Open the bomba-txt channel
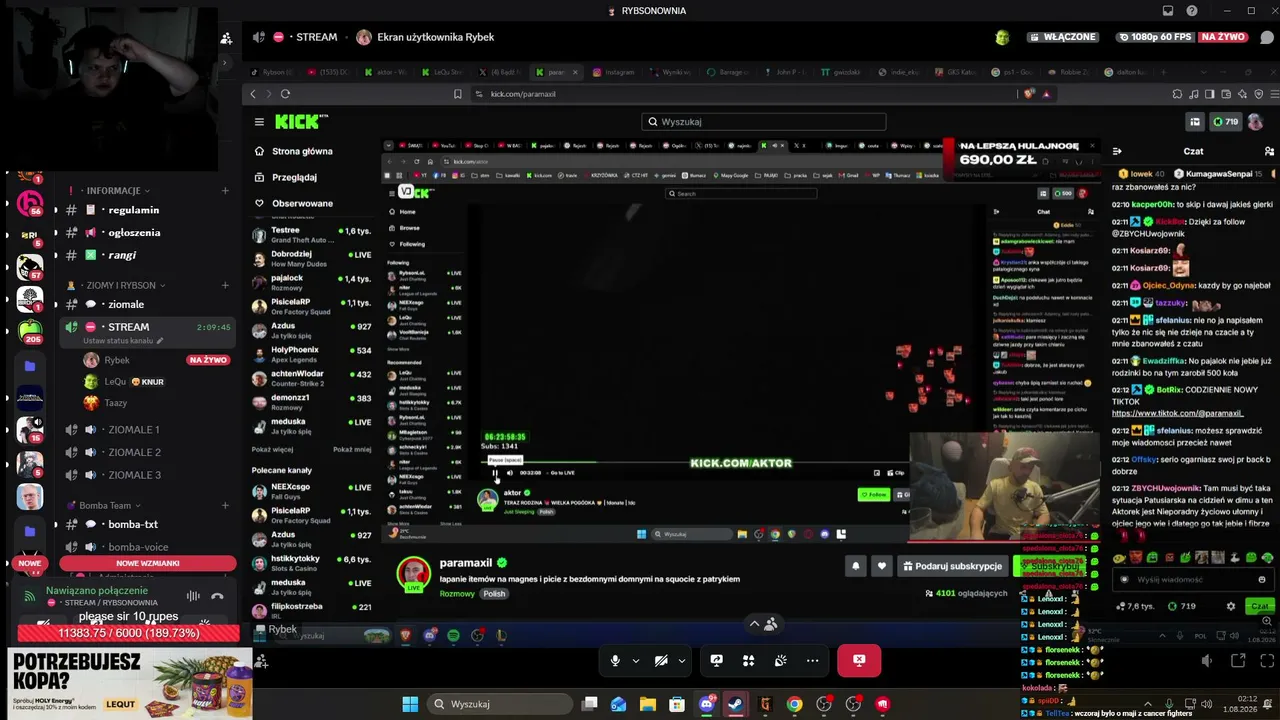 point(133,525)
